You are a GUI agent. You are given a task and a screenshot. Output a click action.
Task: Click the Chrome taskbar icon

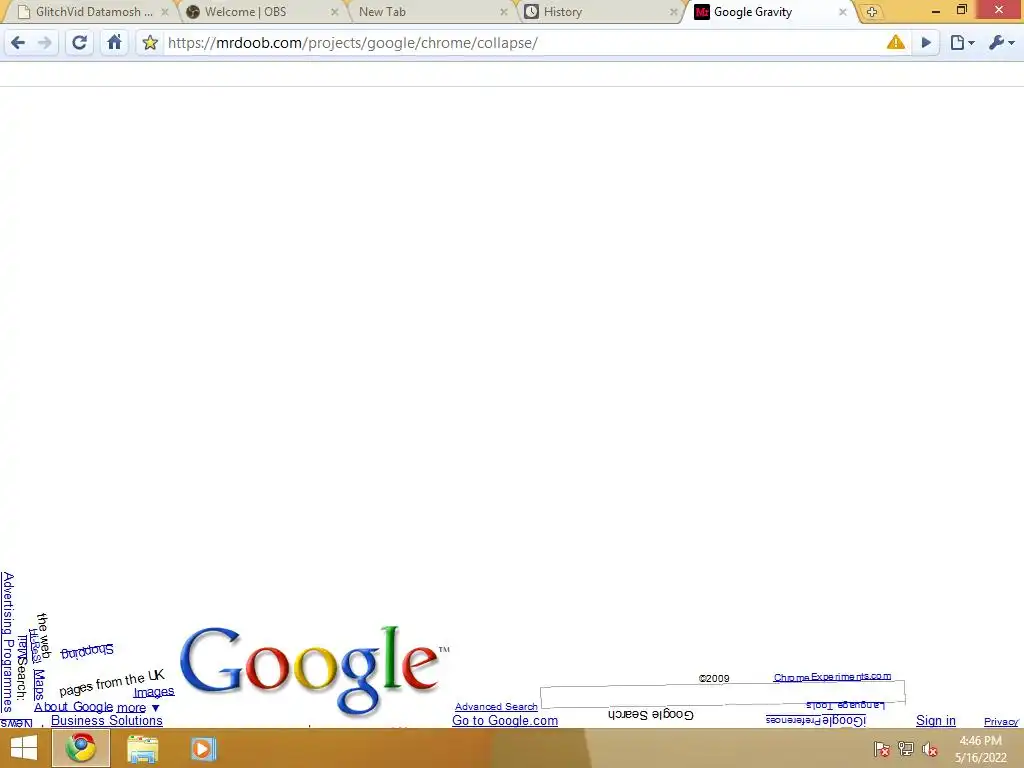pyautogui.click(x=81, y=748)
